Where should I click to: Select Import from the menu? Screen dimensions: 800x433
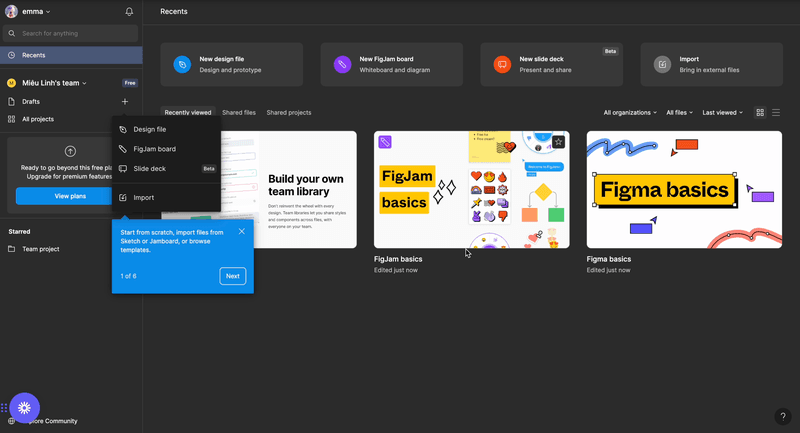(x=166, y=197)
